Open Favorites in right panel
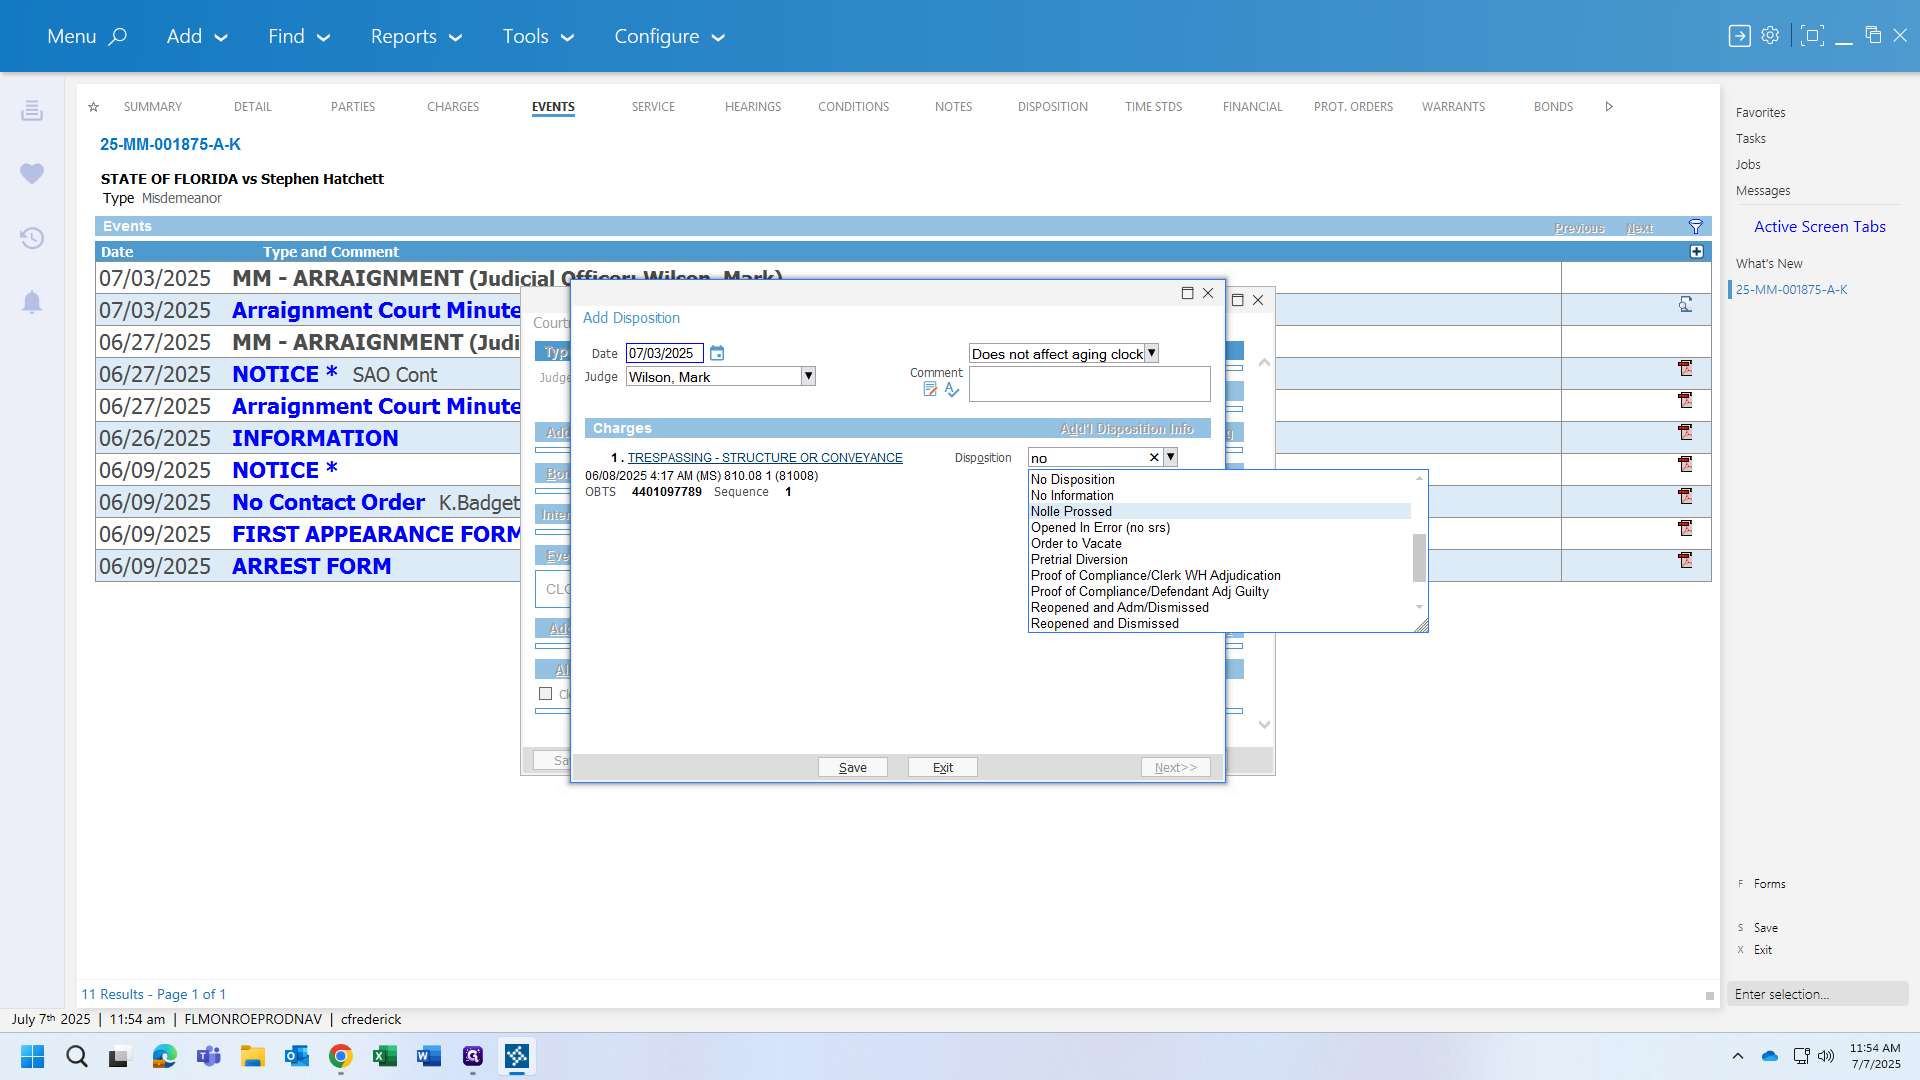The image size is (1920, 1080). (1760, 113)
